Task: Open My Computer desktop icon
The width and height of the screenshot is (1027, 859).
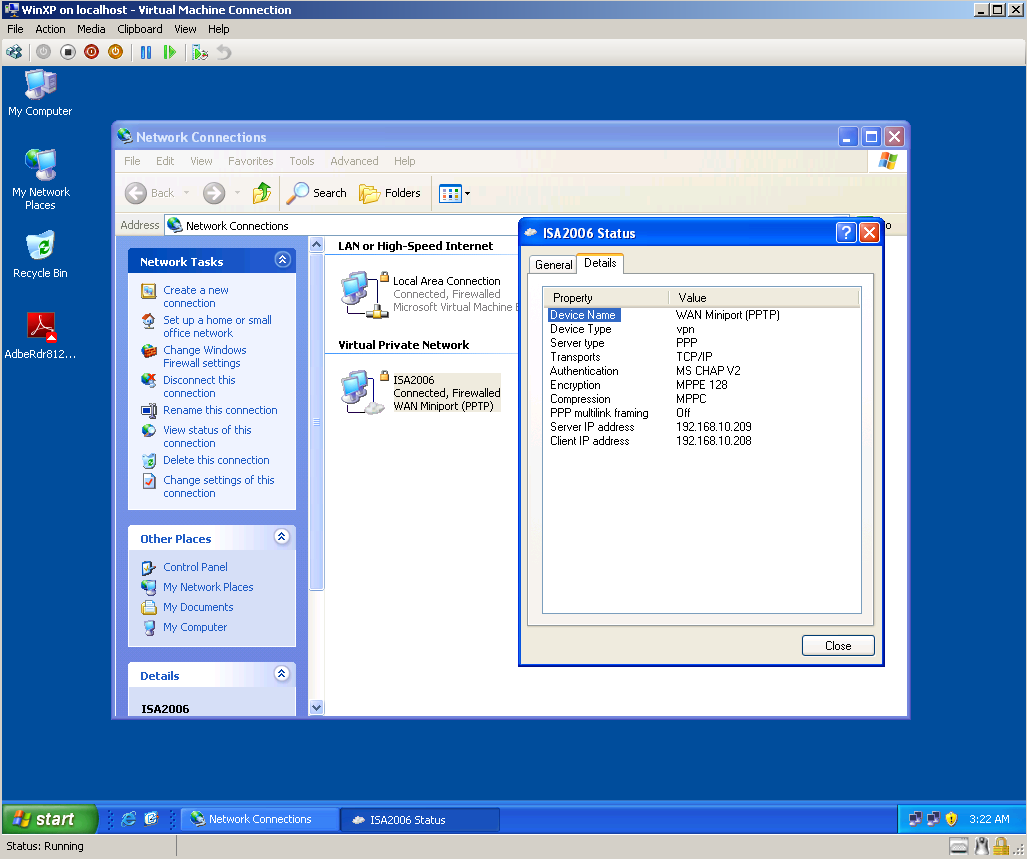Action: pos(40,94)
